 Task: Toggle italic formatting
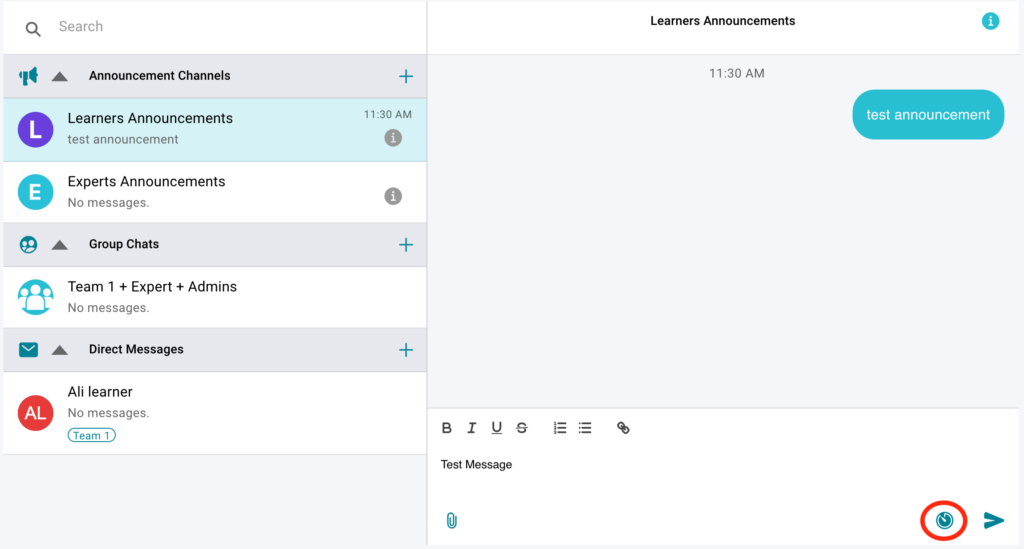(472, 428)
